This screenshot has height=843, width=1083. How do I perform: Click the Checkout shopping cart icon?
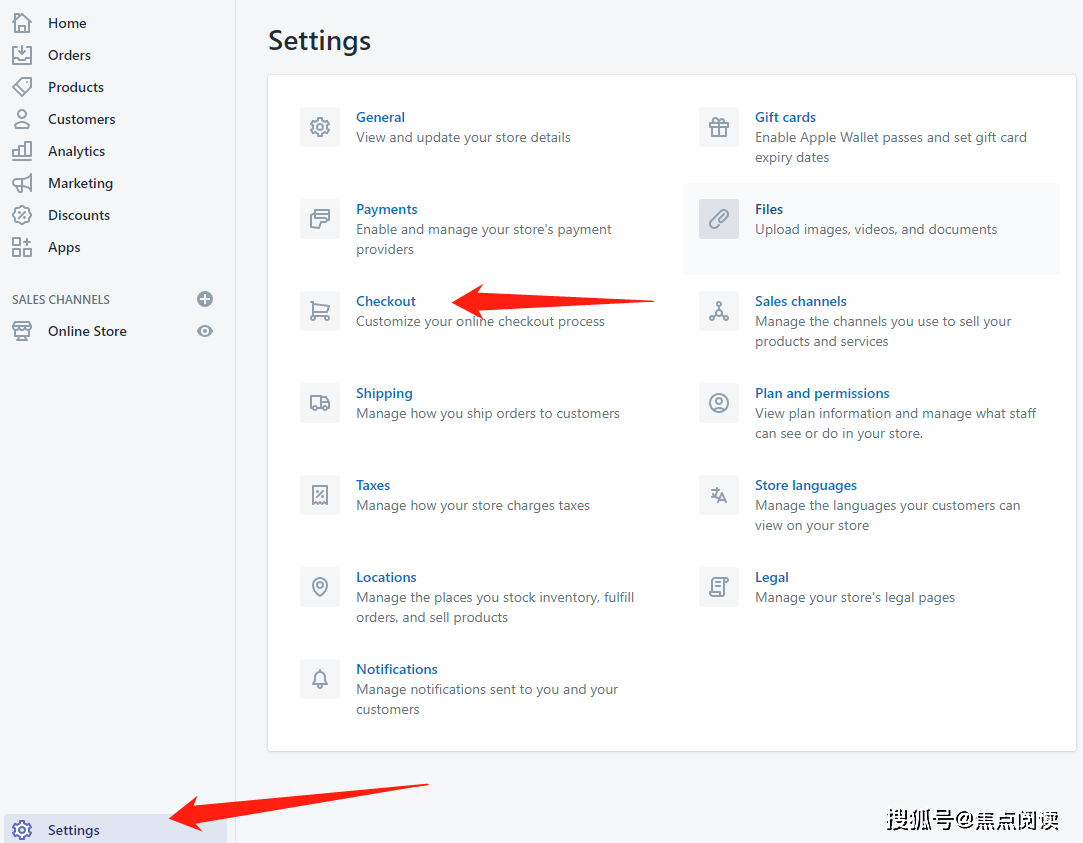click(320, 311)
